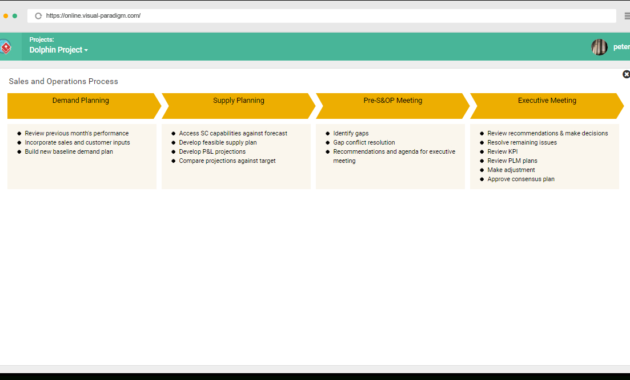The image size is (630, 380).
Task: Click 'Resolve remaining issues' item
Action: pos(522,143)
